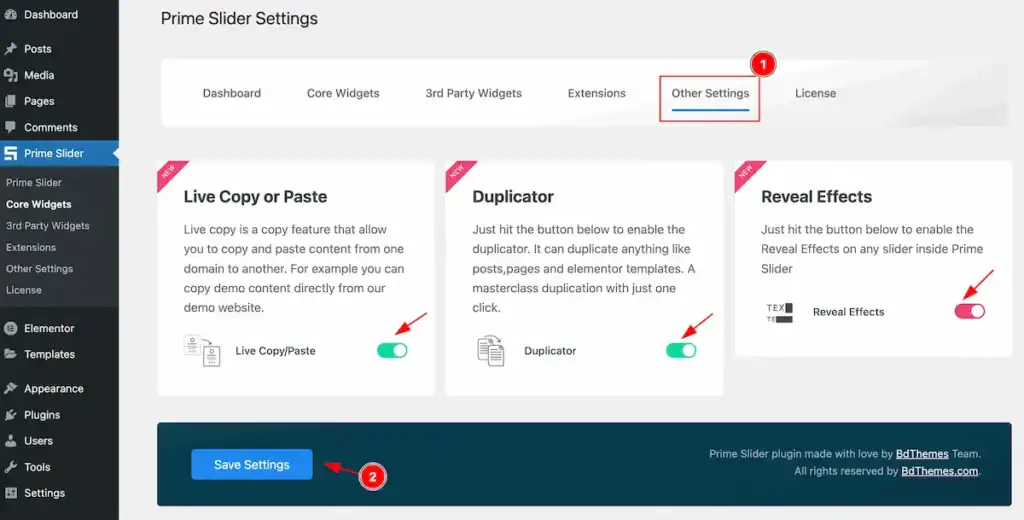This screenshot has width=1024, height=520.
Task: Open Extensions in sidebar submenu
Action: (x=31, y=247)
